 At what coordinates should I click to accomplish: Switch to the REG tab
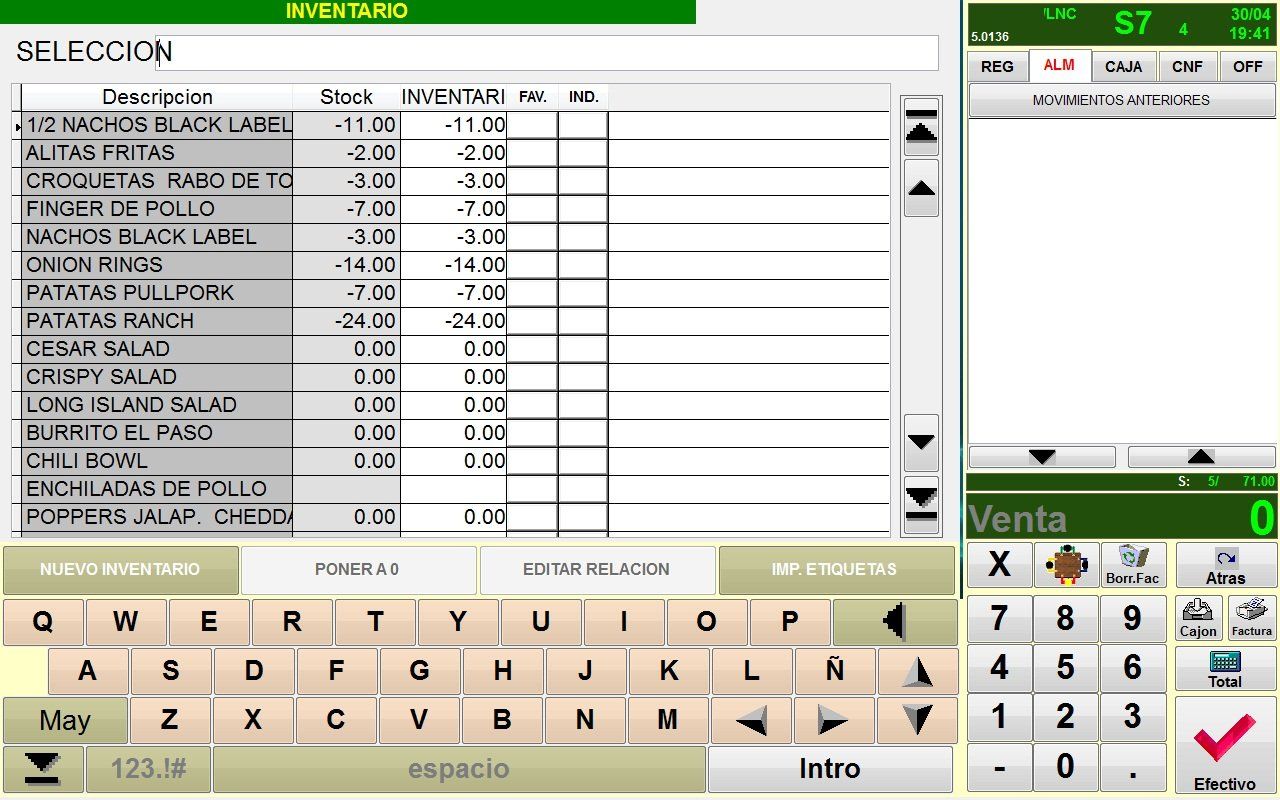(997, 67)
